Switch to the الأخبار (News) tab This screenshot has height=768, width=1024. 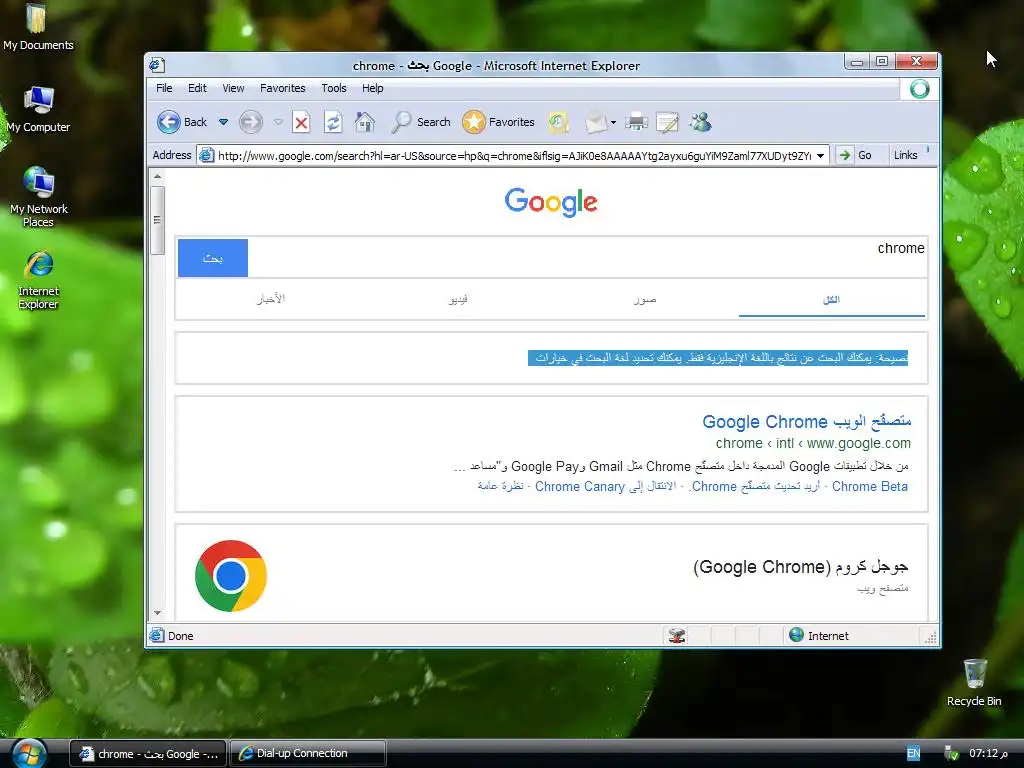(270, 299)
